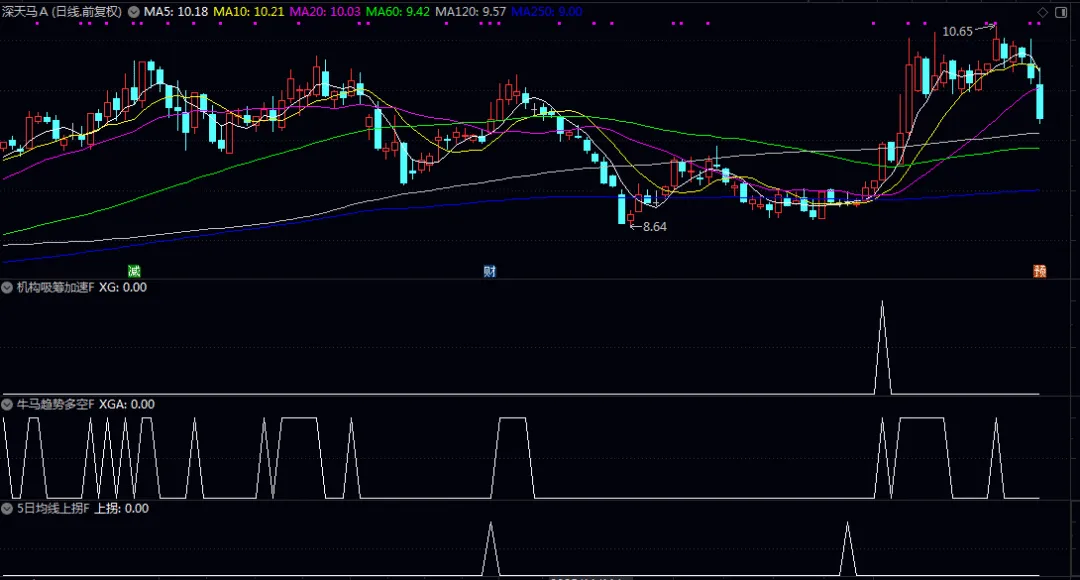This screenshot has height=580, width=1080.
Task: Click the last cyan candlestick on chart
Action: point(1039,102)
